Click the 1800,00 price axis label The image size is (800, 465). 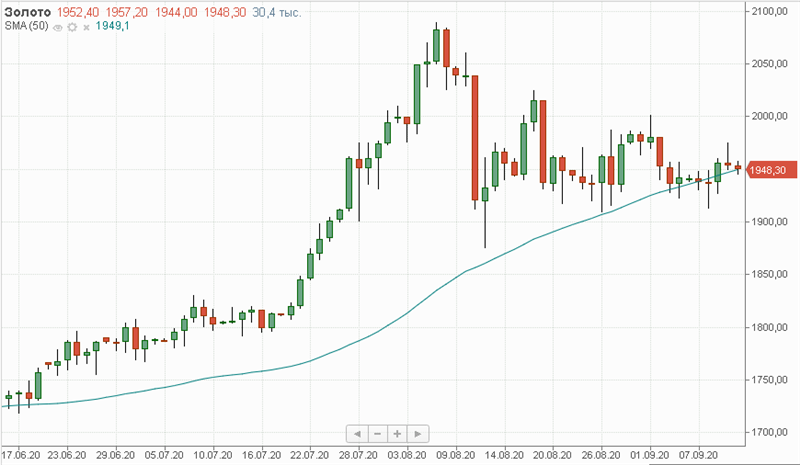(769, 327)
